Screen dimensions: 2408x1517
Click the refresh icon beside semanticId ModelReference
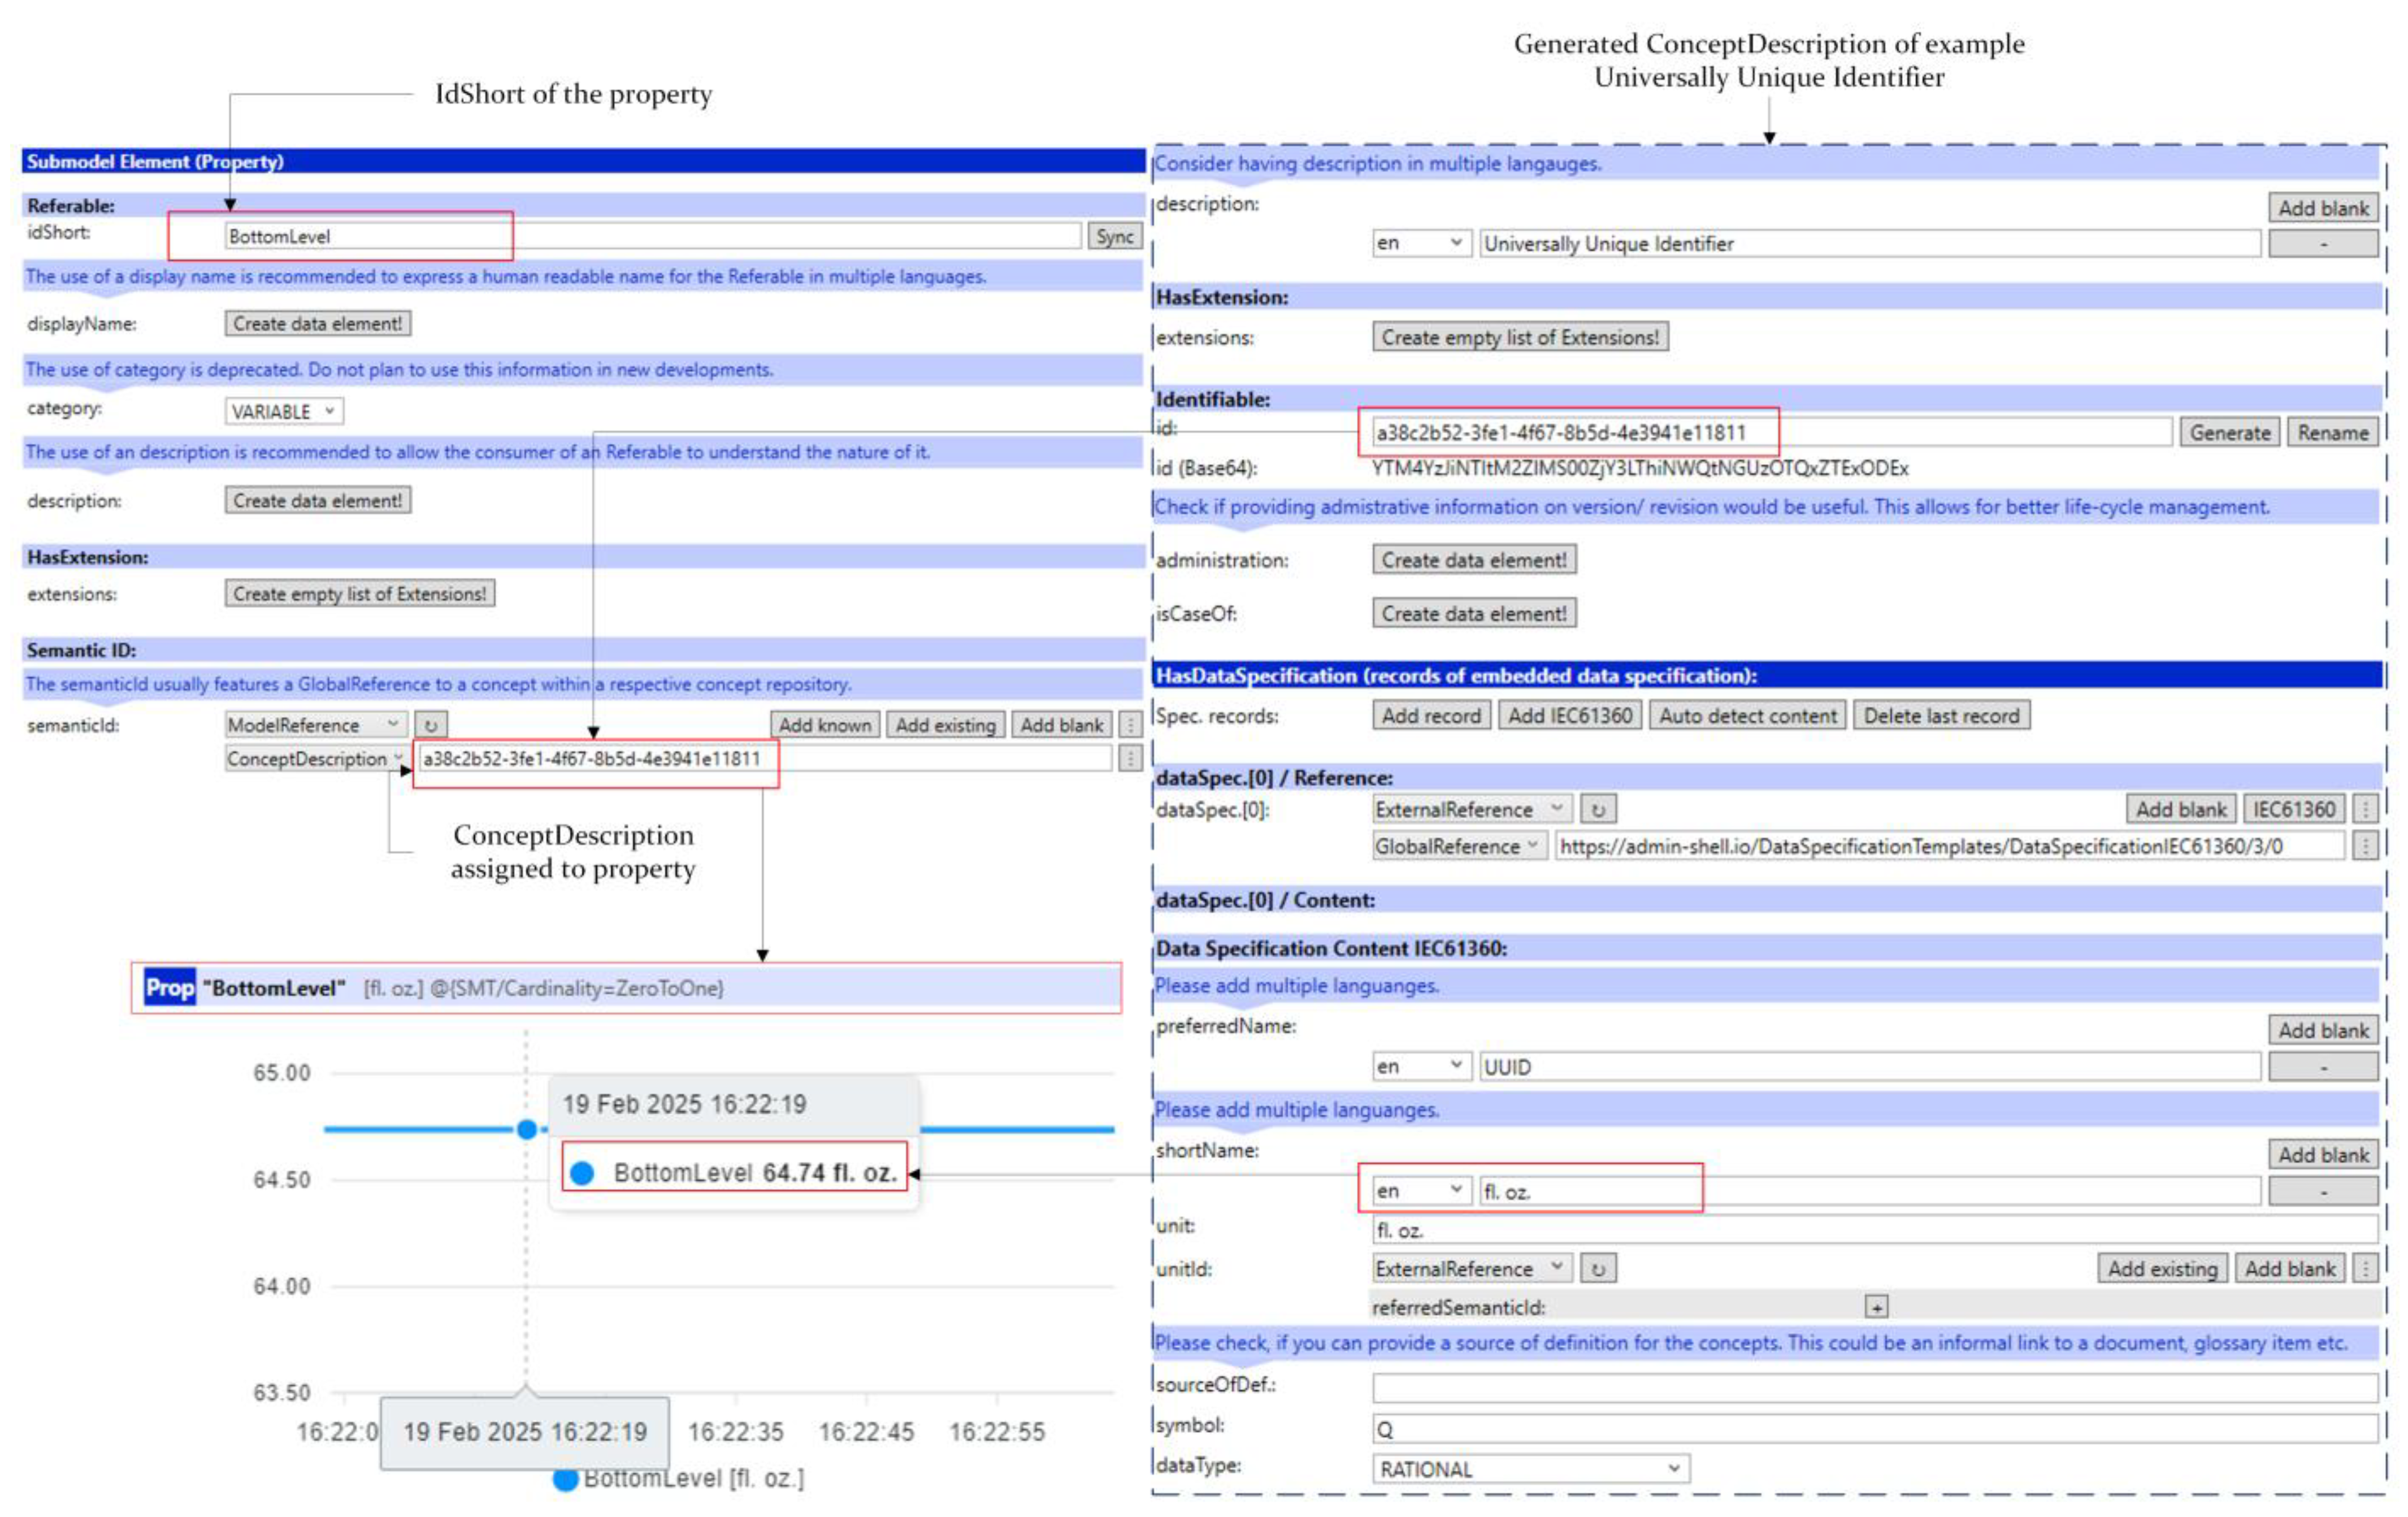[x=431, y=725]
